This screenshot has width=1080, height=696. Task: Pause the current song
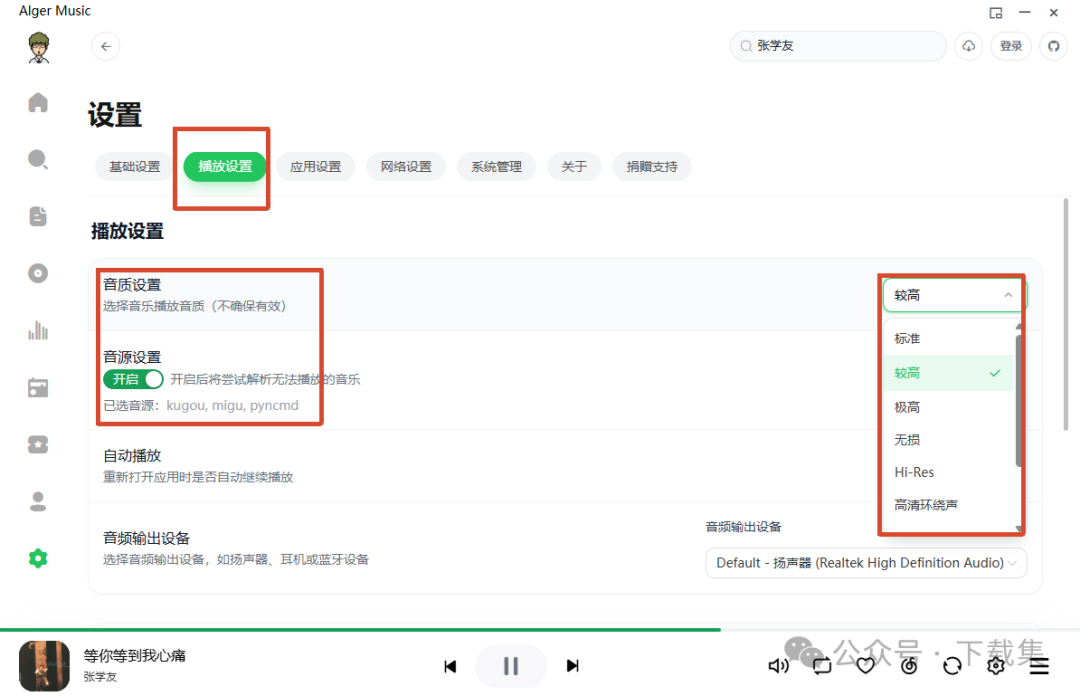(510, 666)
